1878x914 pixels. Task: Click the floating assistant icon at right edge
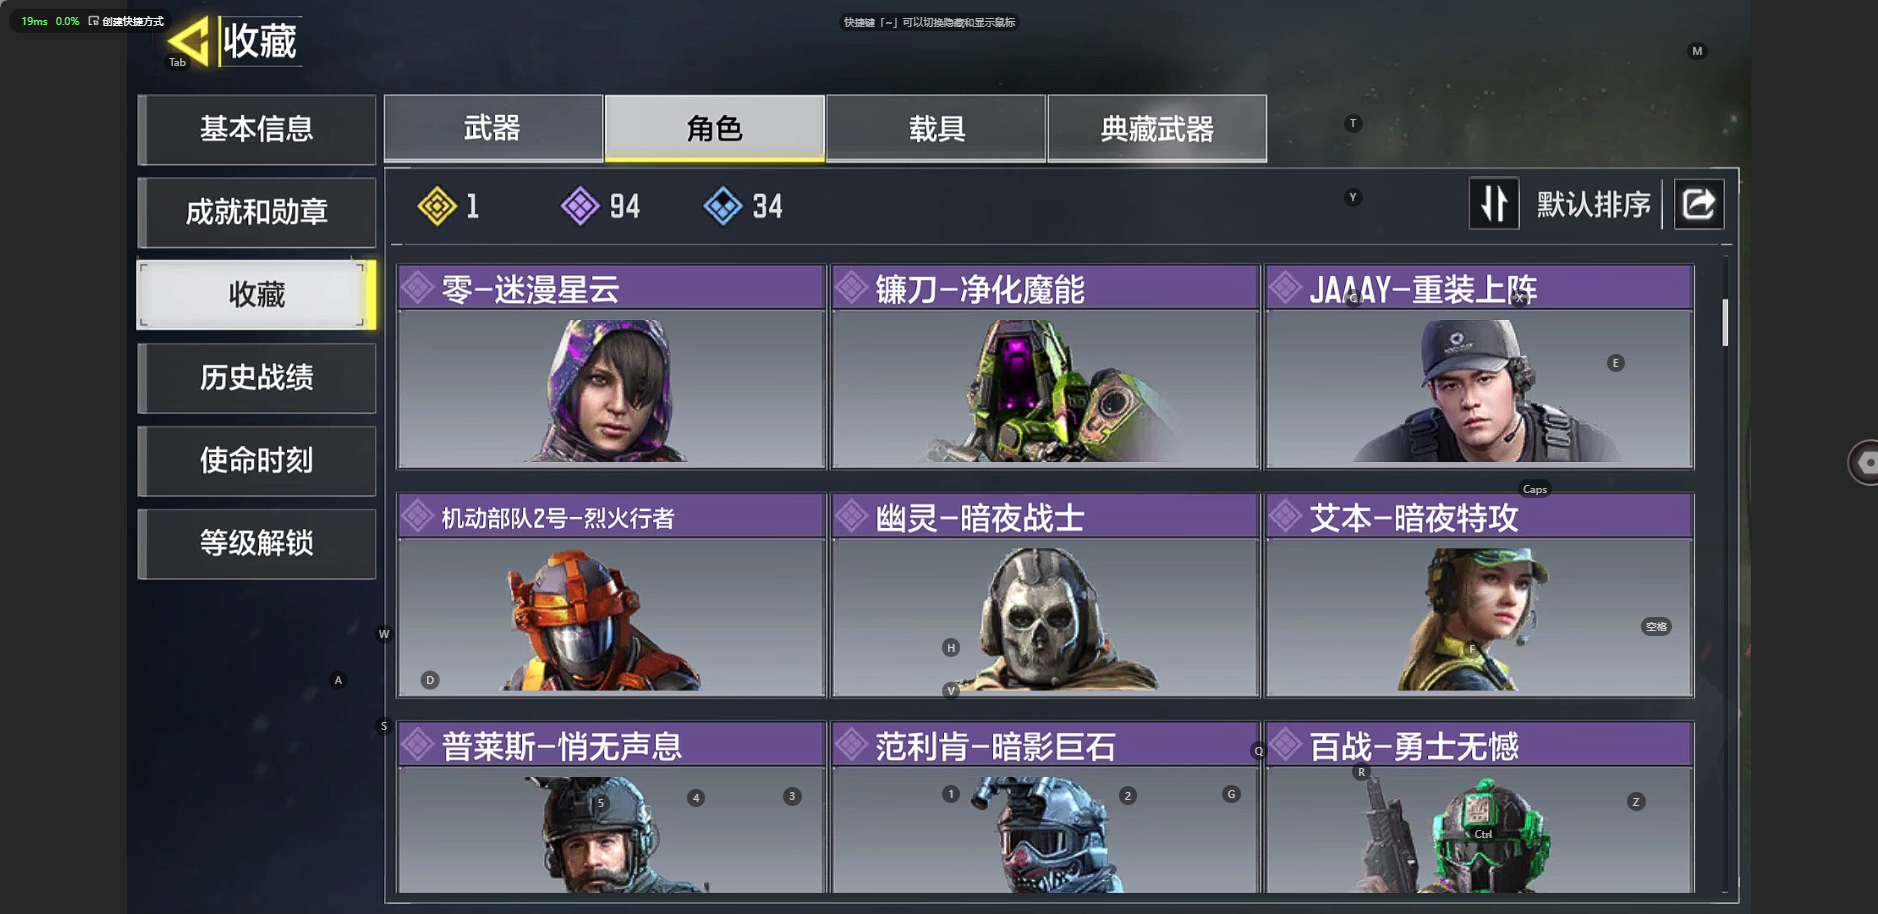1865,462
